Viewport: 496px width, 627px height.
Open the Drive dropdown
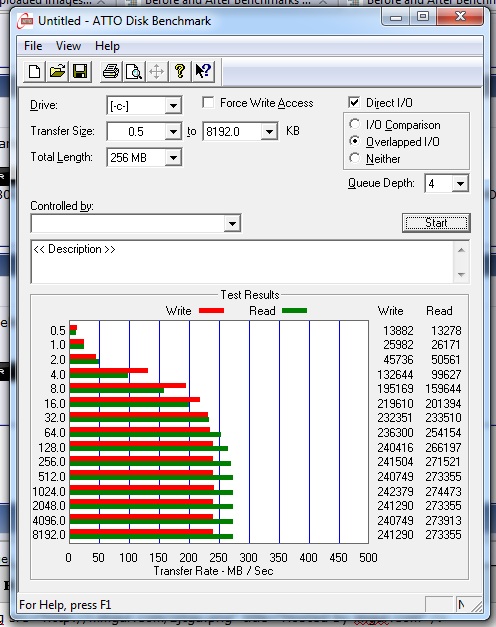click(173, 106)
